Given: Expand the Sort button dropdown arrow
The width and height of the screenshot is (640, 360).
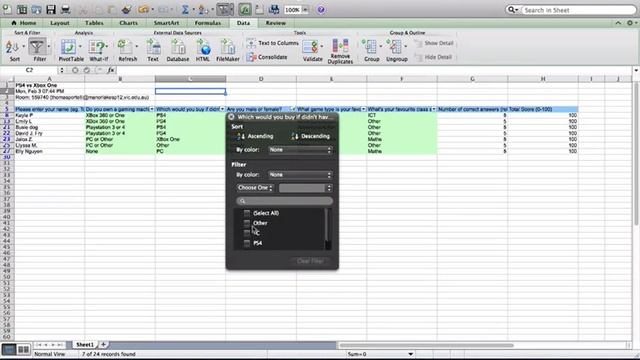Looking at the screenshot, I should 23,47.
